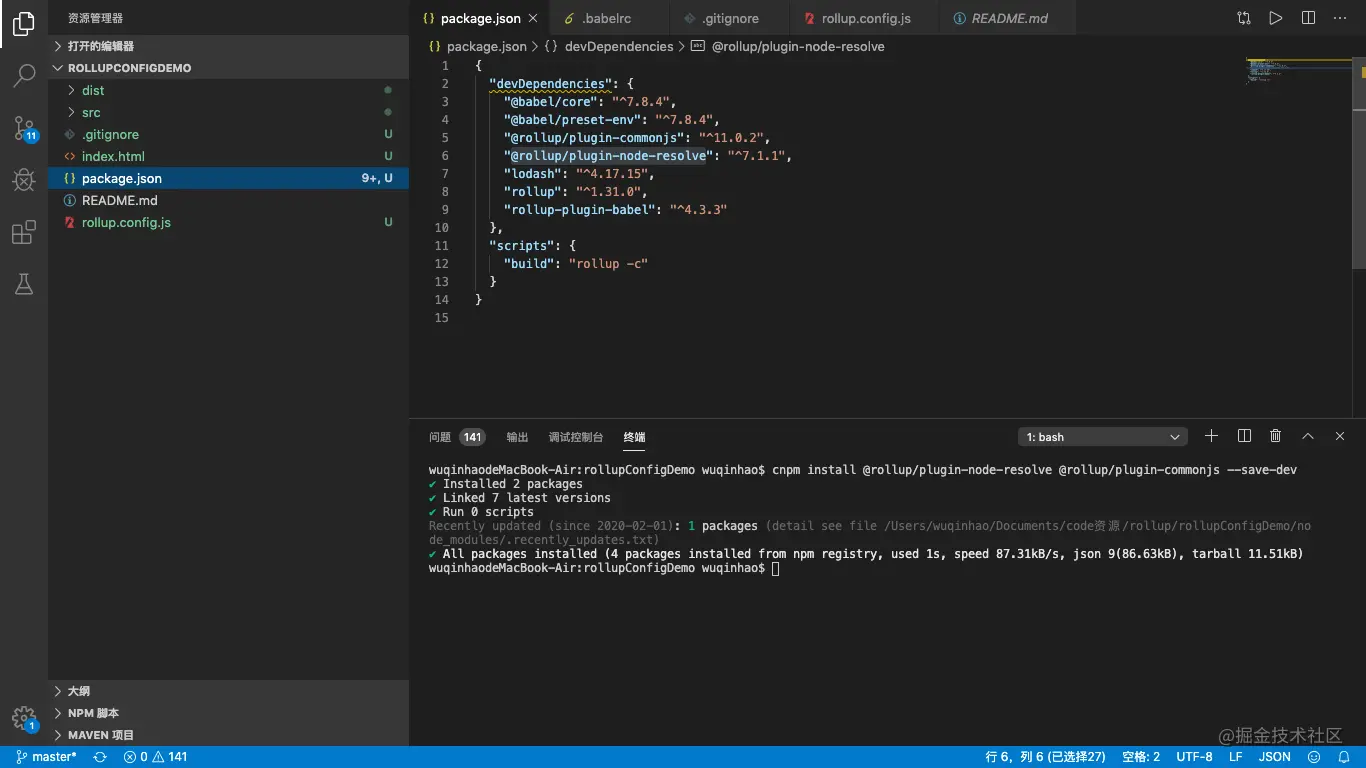The height and width of the screenshot is (768, 1366).
Task: Click the "lodash" dependency line
Action: [579, 173]
